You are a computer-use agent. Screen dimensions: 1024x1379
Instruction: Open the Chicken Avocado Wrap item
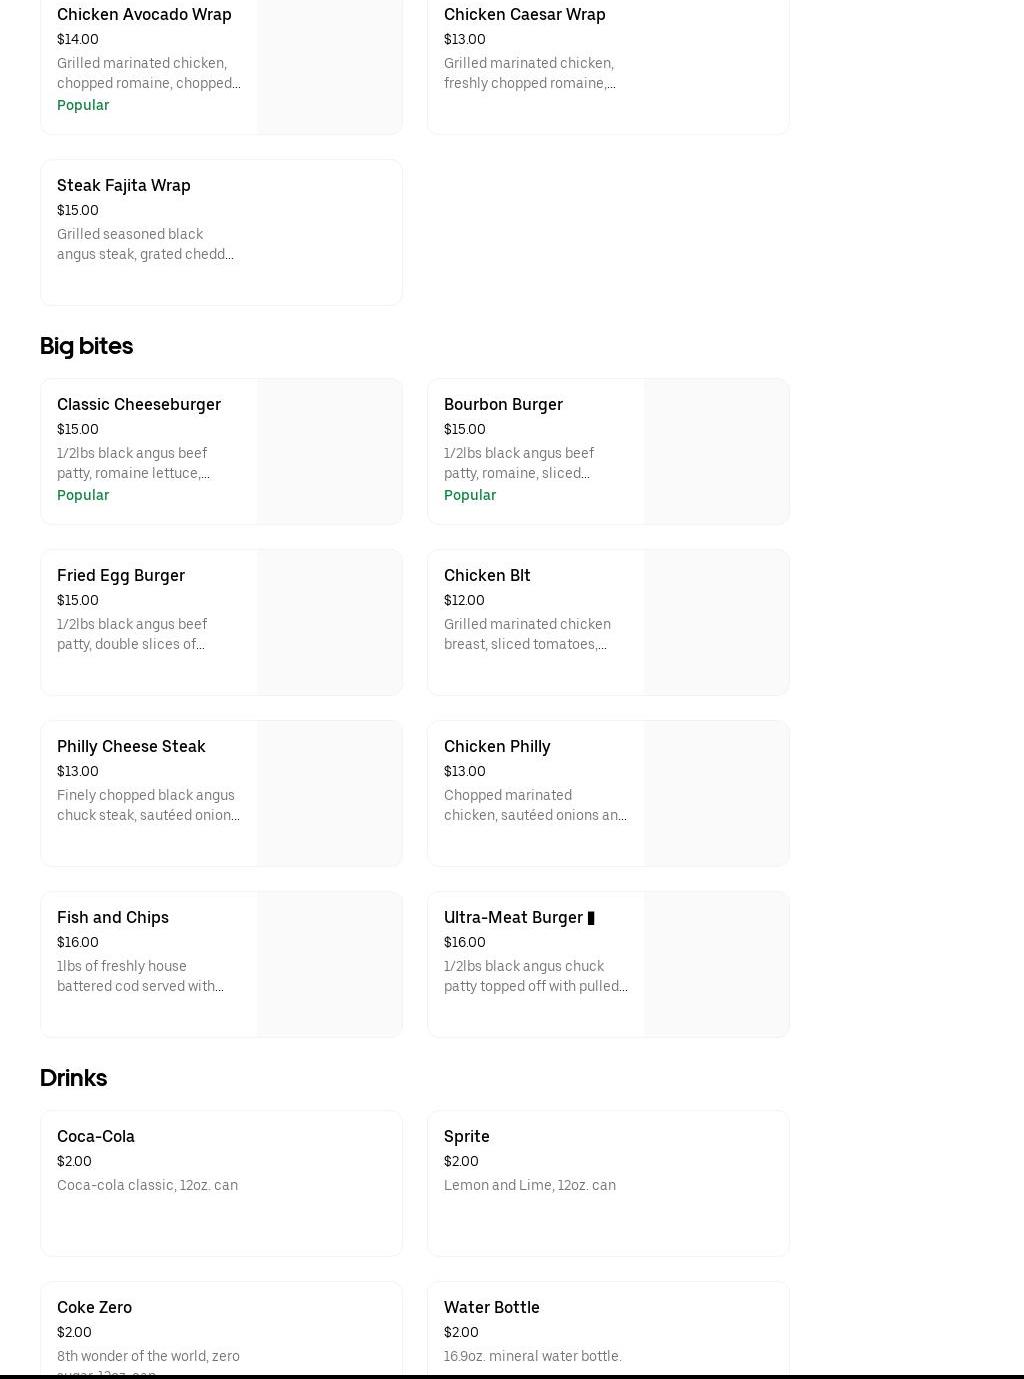point(144,15)
